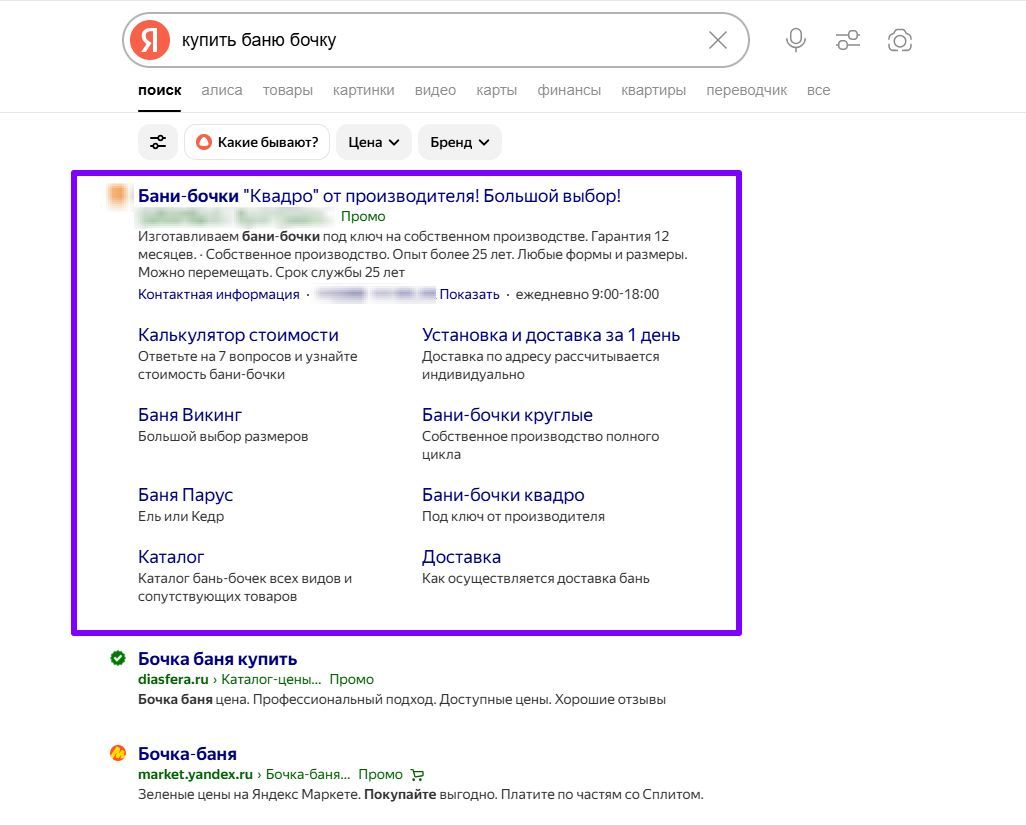Screen dimensions: 1026x825
Task: Open "Баня Викинг" sitelink
Action: tap(190, 415)
